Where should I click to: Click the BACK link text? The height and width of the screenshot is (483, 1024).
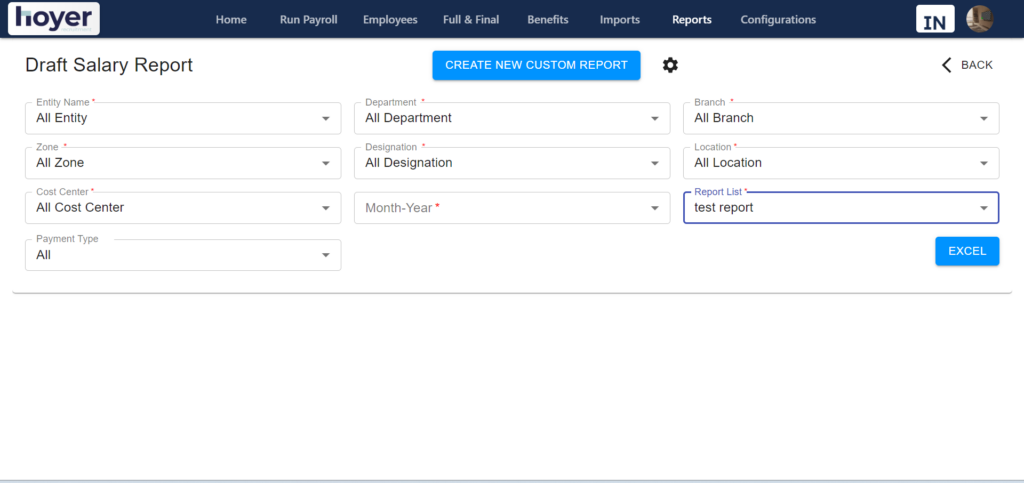tap(977, 65)
